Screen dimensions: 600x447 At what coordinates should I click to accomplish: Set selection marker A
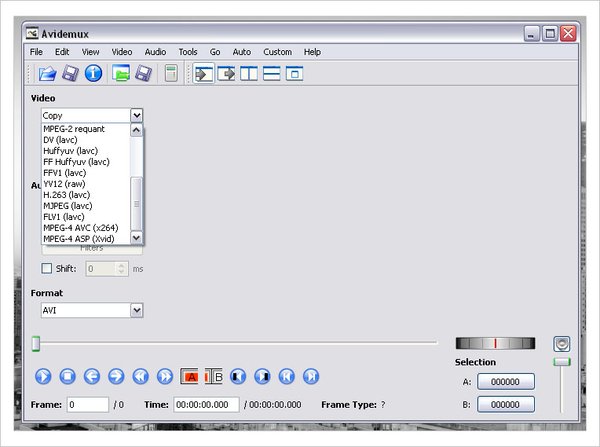(x=189, y=376)
